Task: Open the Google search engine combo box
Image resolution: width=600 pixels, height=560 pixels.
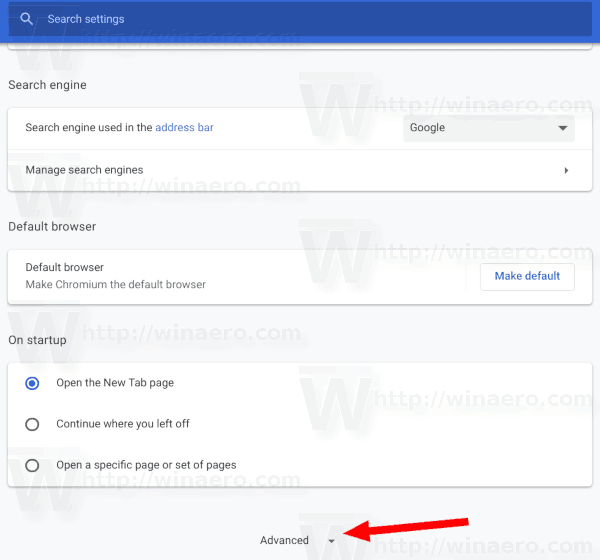Action: [488, 128]
